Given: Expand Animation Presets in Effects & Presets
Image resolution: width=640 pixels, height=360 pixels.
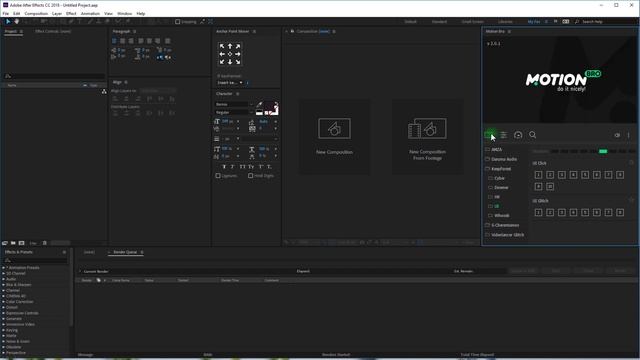Looking at the screenshot, I should [4, 268].
